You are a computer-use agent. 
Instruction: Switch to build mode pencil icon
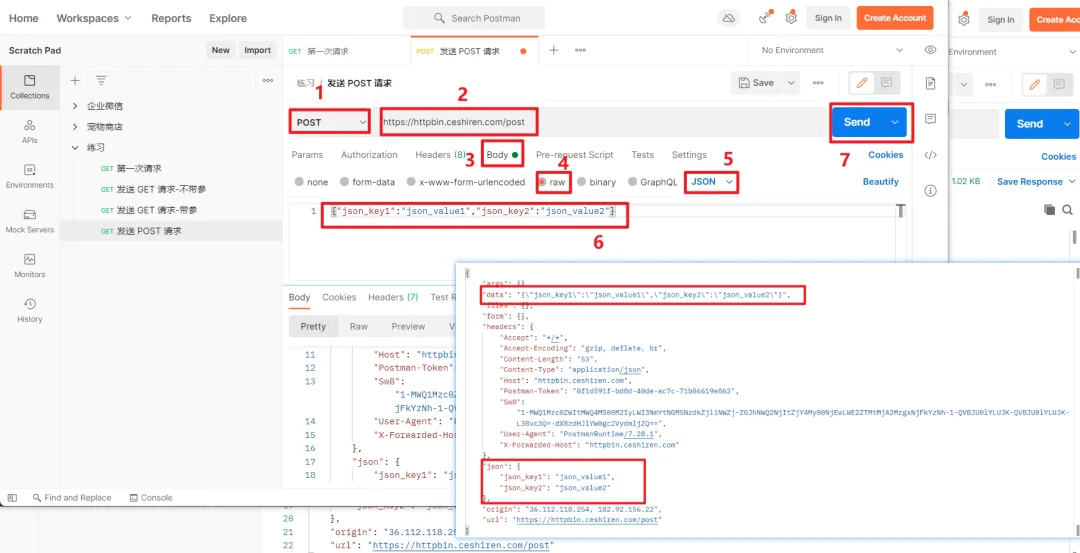tap(861, 83)
